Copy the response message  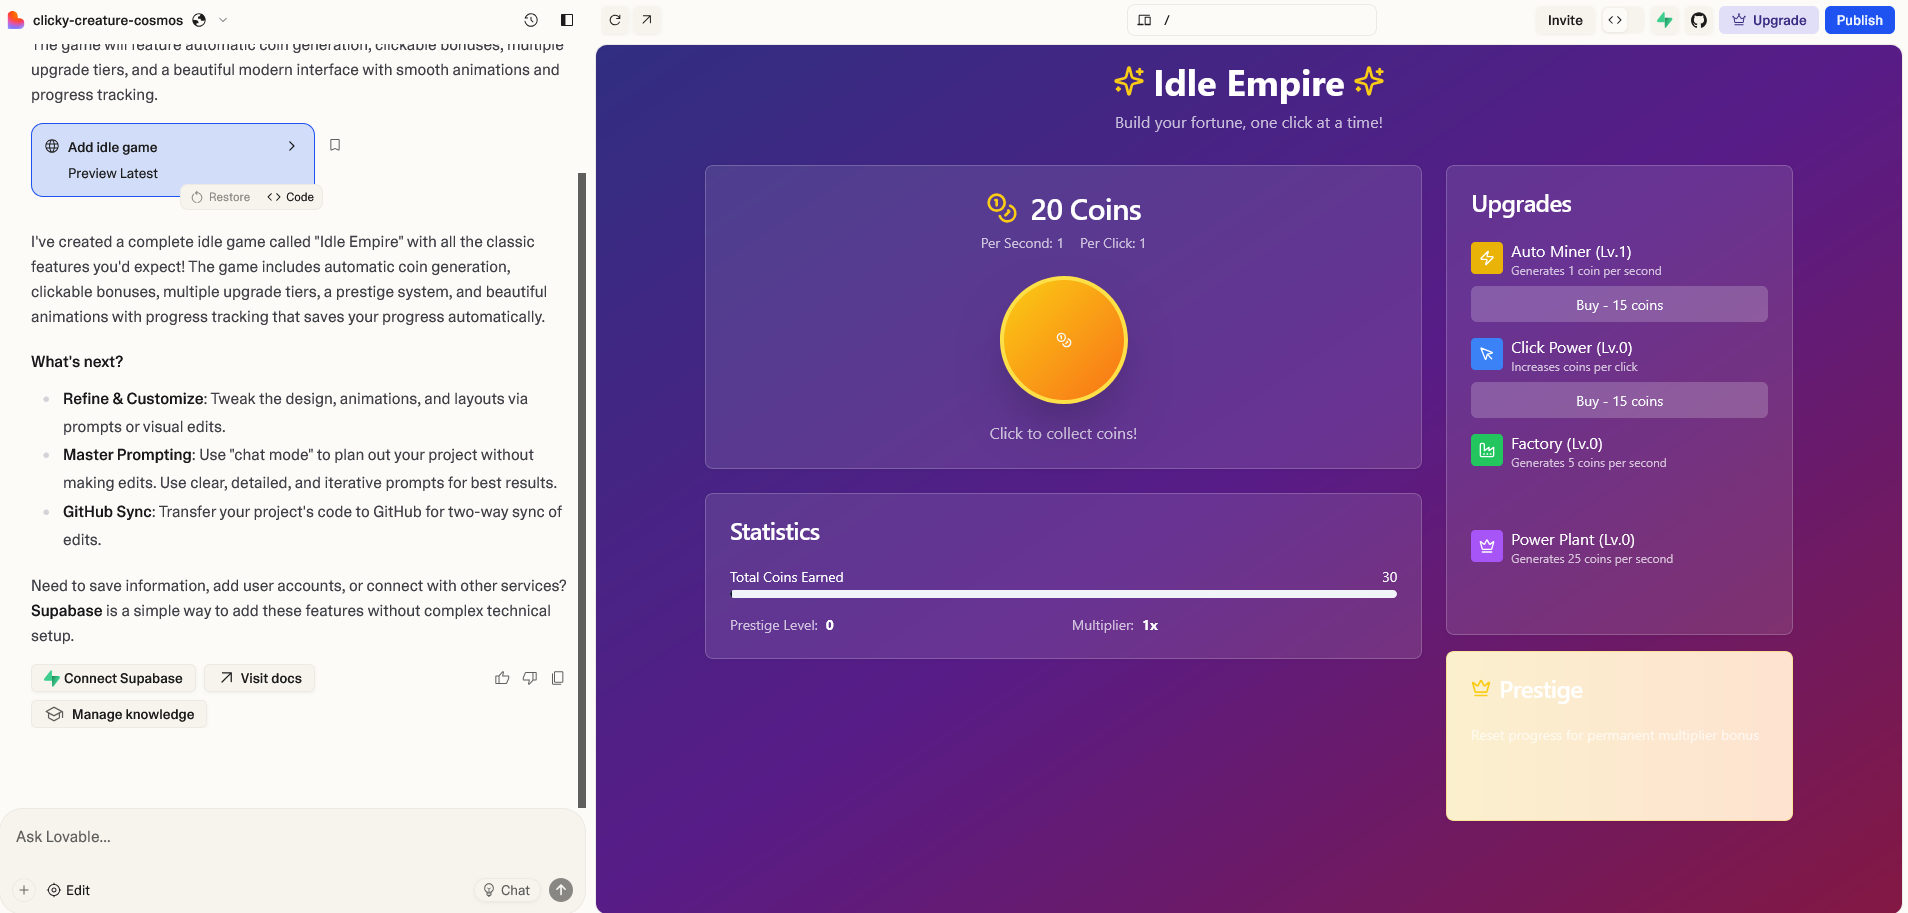(x=558, y=678)
